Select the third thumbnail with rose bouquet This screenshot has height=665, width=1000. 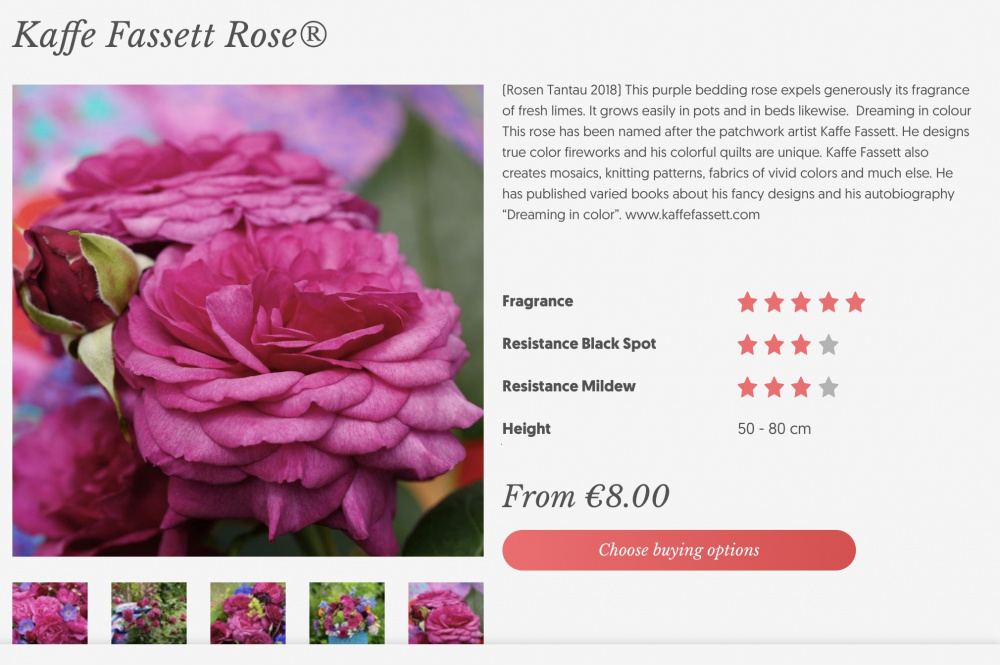click(247, 613)
